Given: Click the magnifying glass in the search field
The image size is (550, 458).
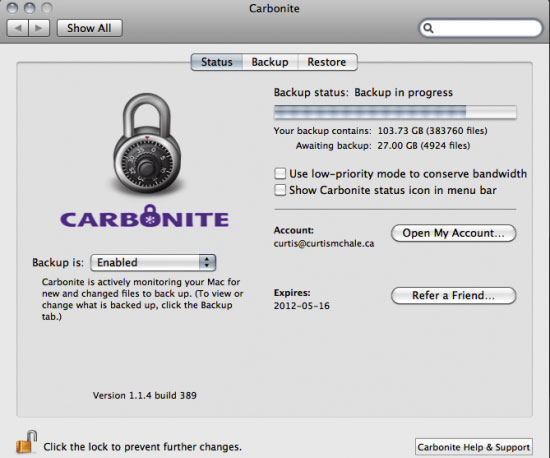Looking at the screenshot, I should 428,28.
